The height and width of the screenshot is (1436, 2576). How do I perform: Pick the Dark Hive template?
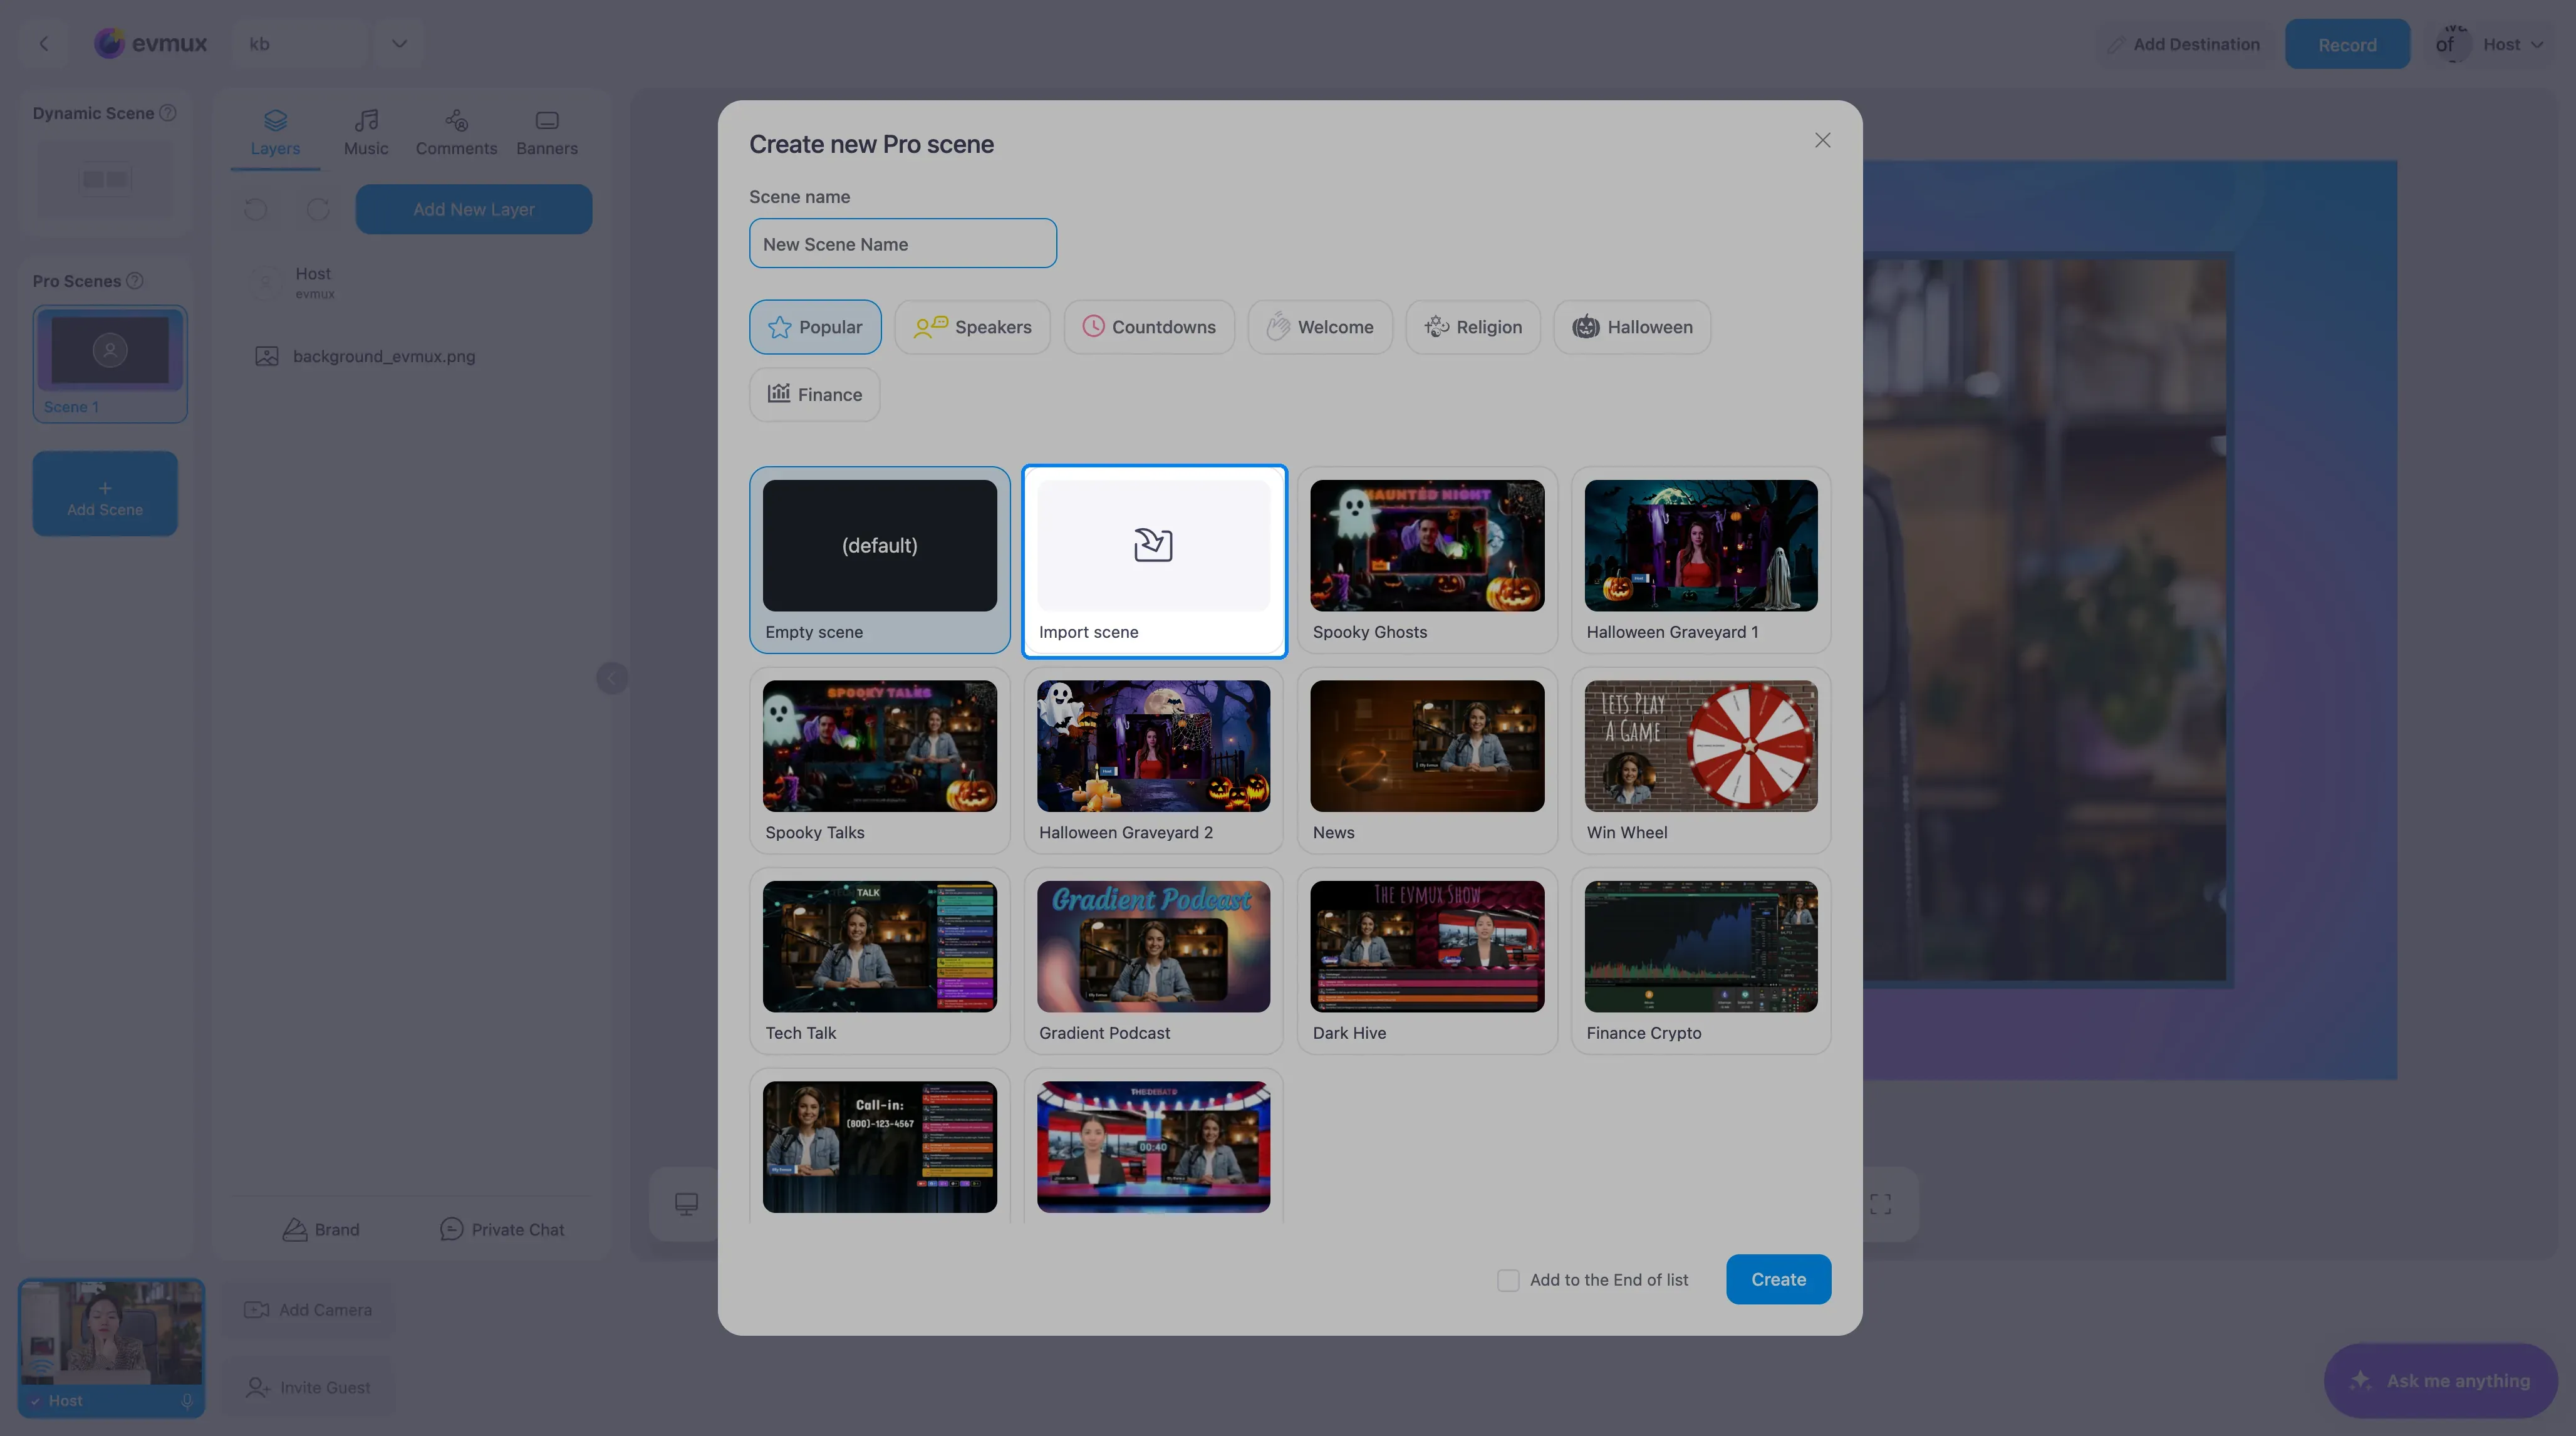[1427, 961]
